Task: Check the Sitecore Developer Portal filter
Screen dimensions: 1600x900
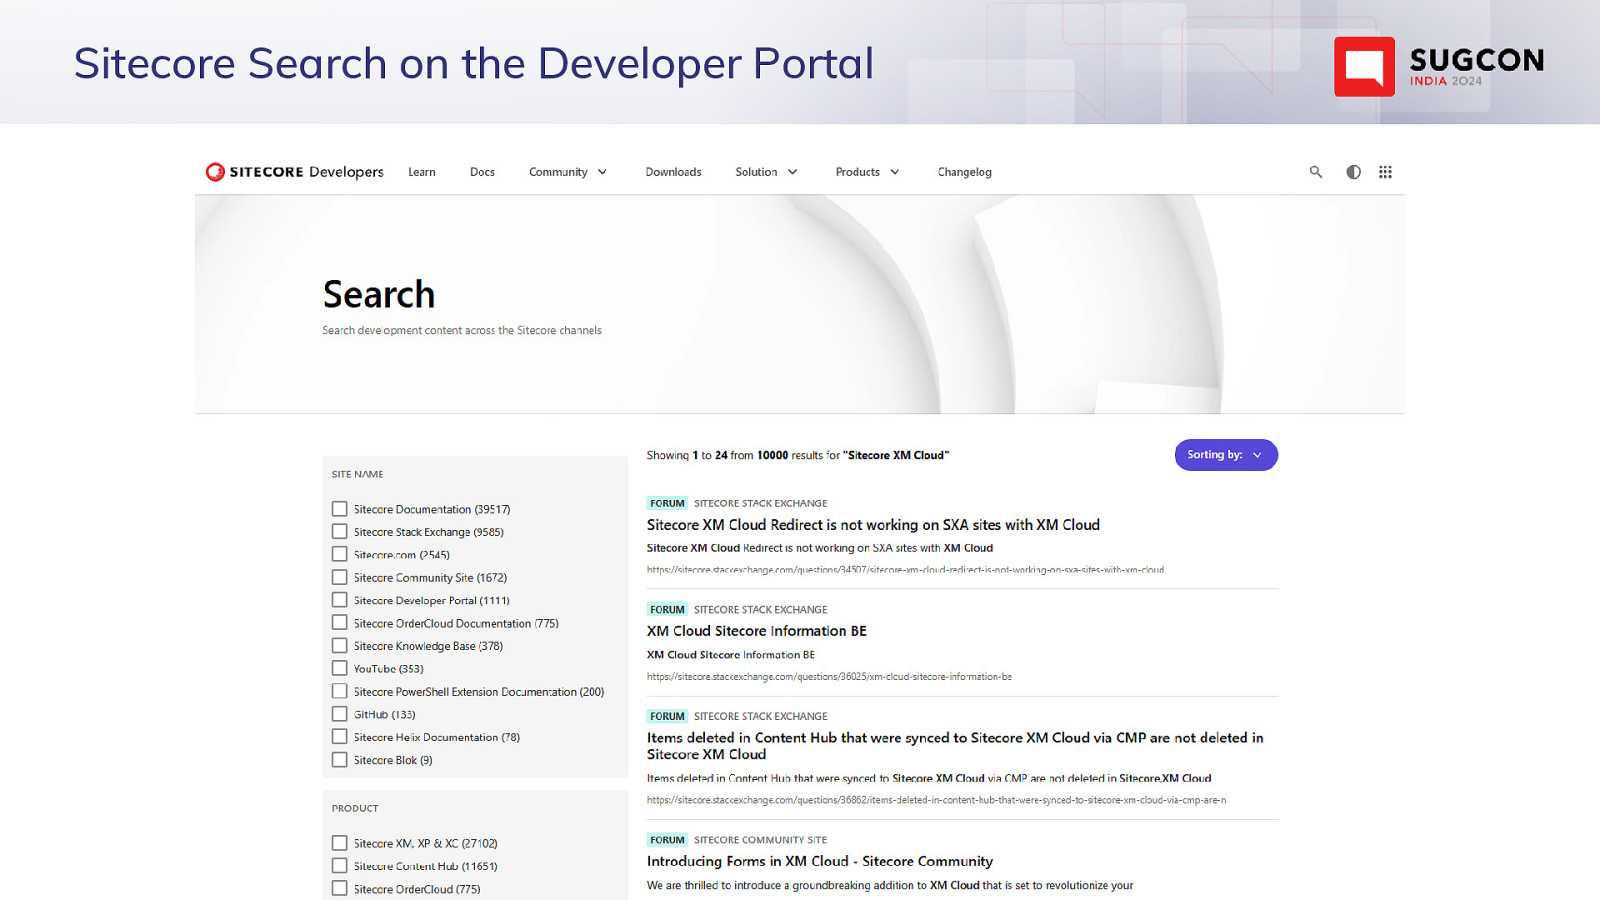Action: 340,600
